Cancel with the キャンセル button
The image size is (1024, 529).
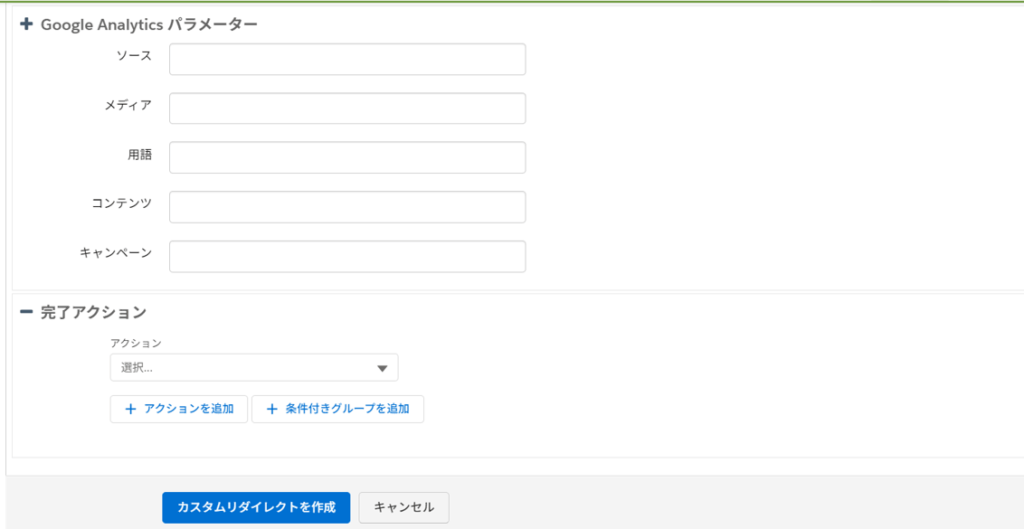(x=404, y=507)
